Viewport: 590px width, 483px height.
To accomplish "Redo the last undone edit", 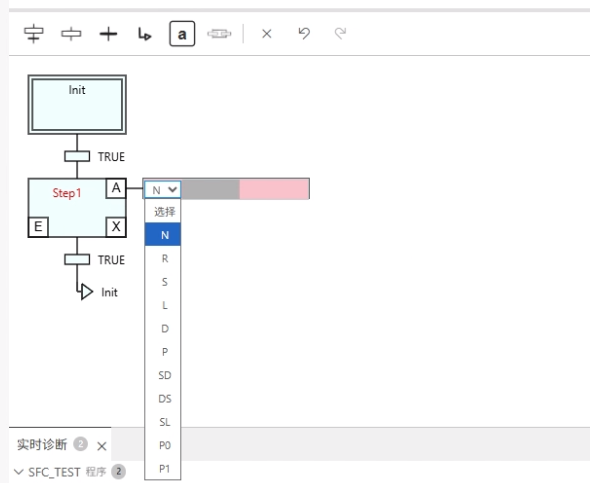I will click(340, 33).
